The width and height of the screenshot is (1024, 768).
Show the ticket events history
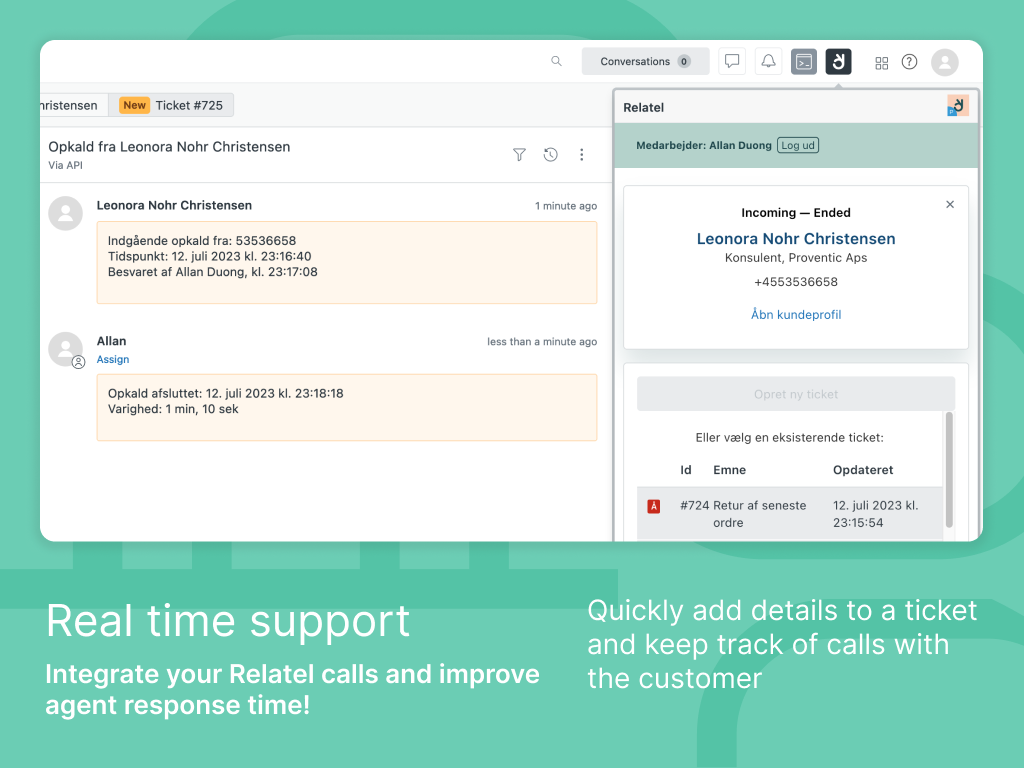550,154
